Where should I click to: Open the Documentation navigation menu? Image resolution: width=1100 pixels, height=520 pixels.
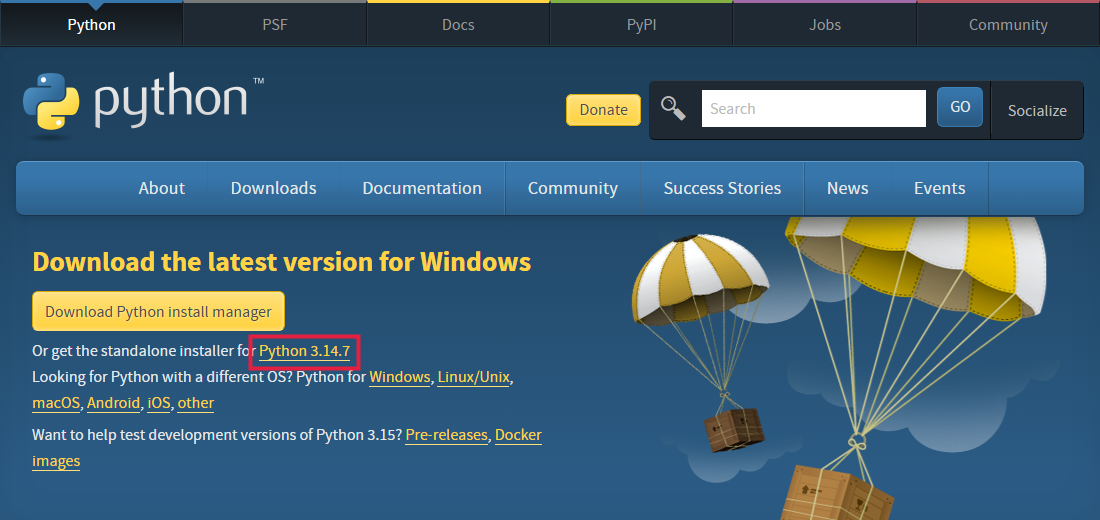click(x=422, y=188)
